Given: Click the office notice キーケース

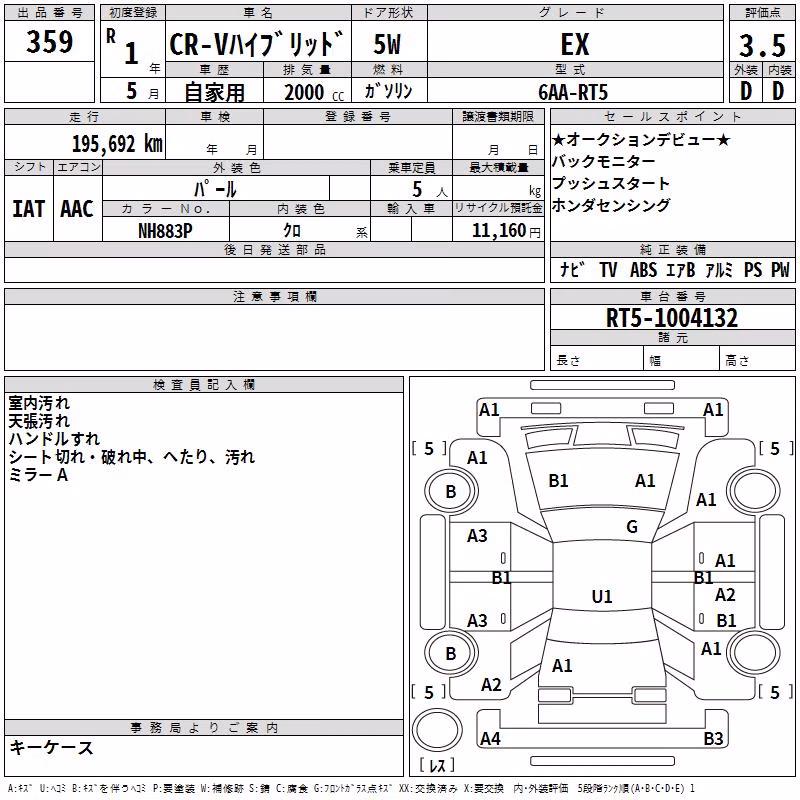Looking at the screenshot, I should coord(52,747).
